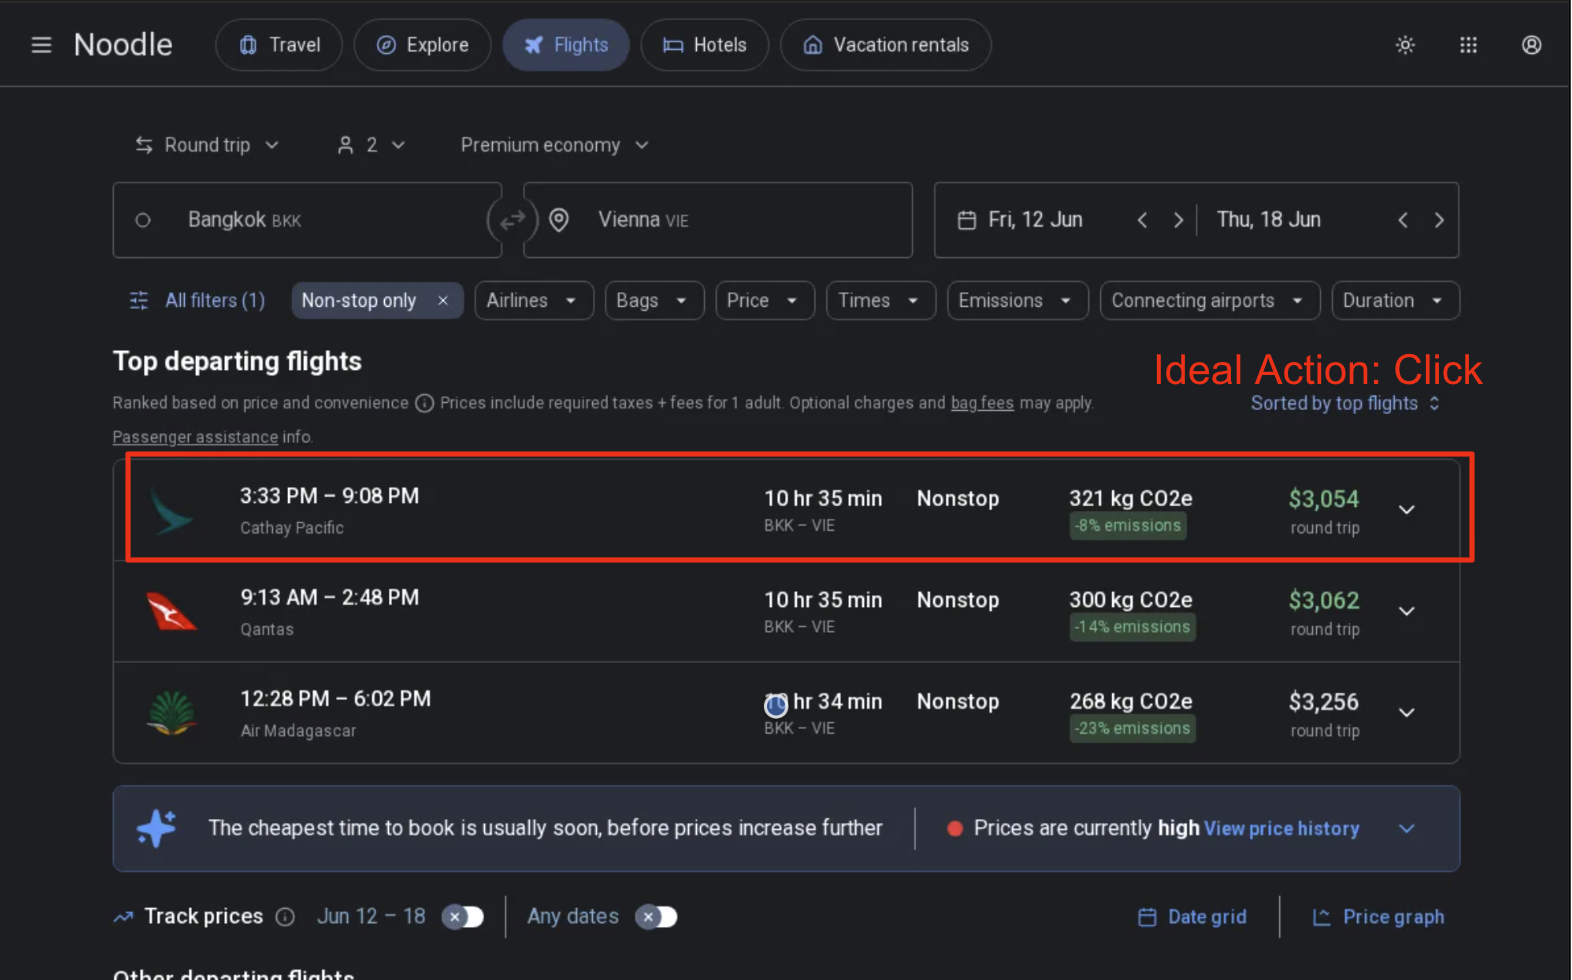Expand the Cathay Pacific flight details
Viewport: 1572px width, 980px height.
pyautogui.click(x=1407, y=510)
